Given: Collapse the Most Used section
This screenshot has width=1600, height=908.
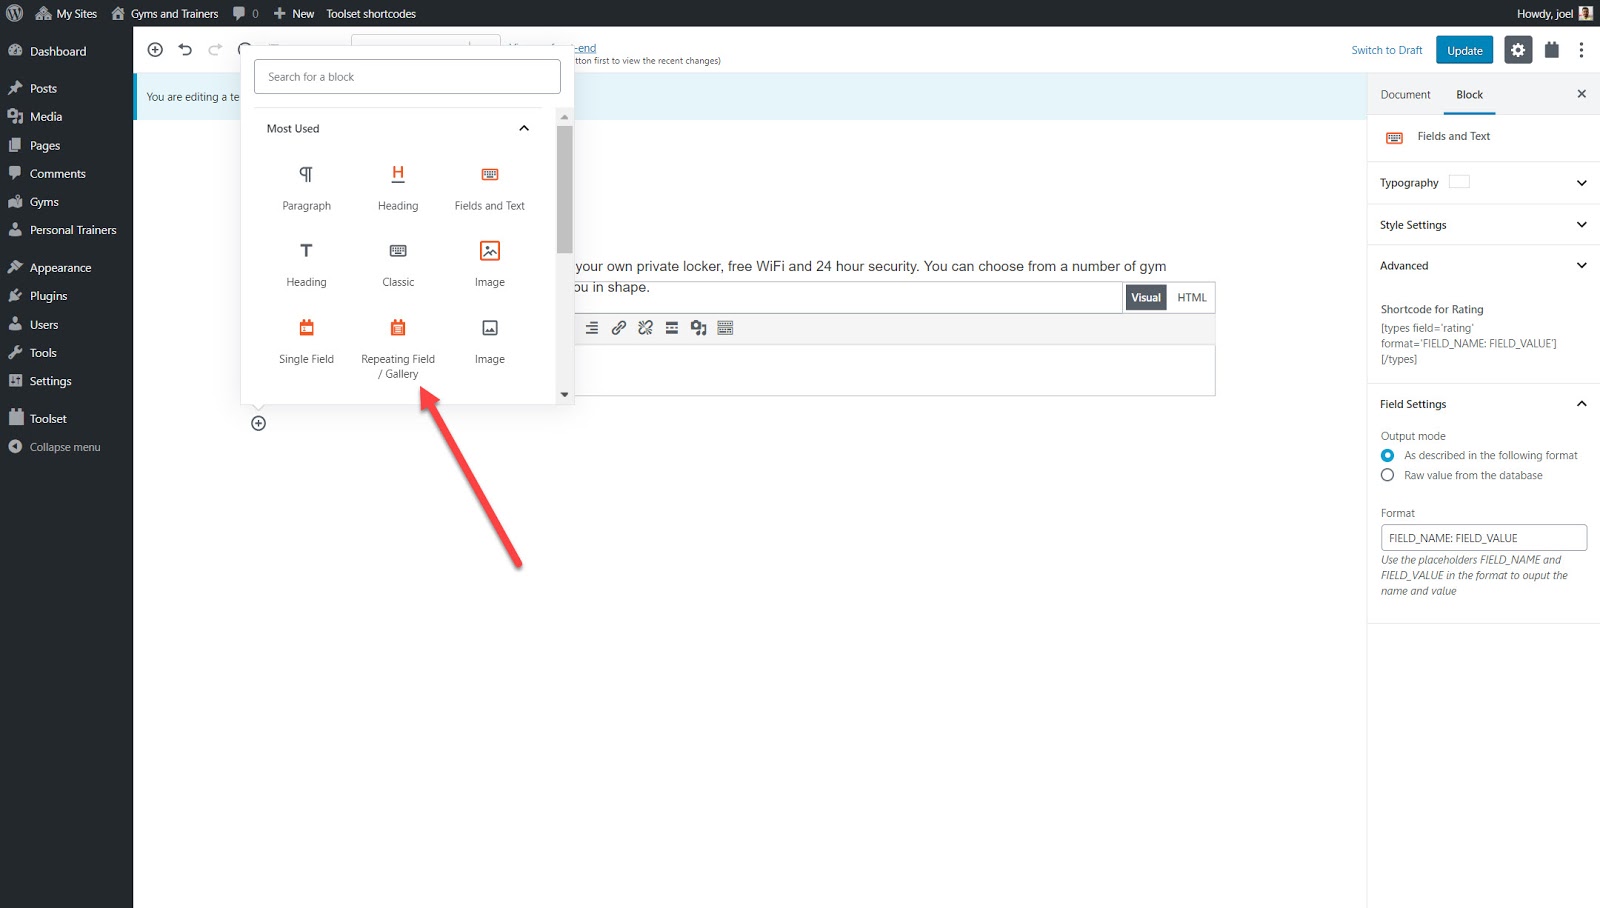Looking at the screenshot, I should pos(524,129).
